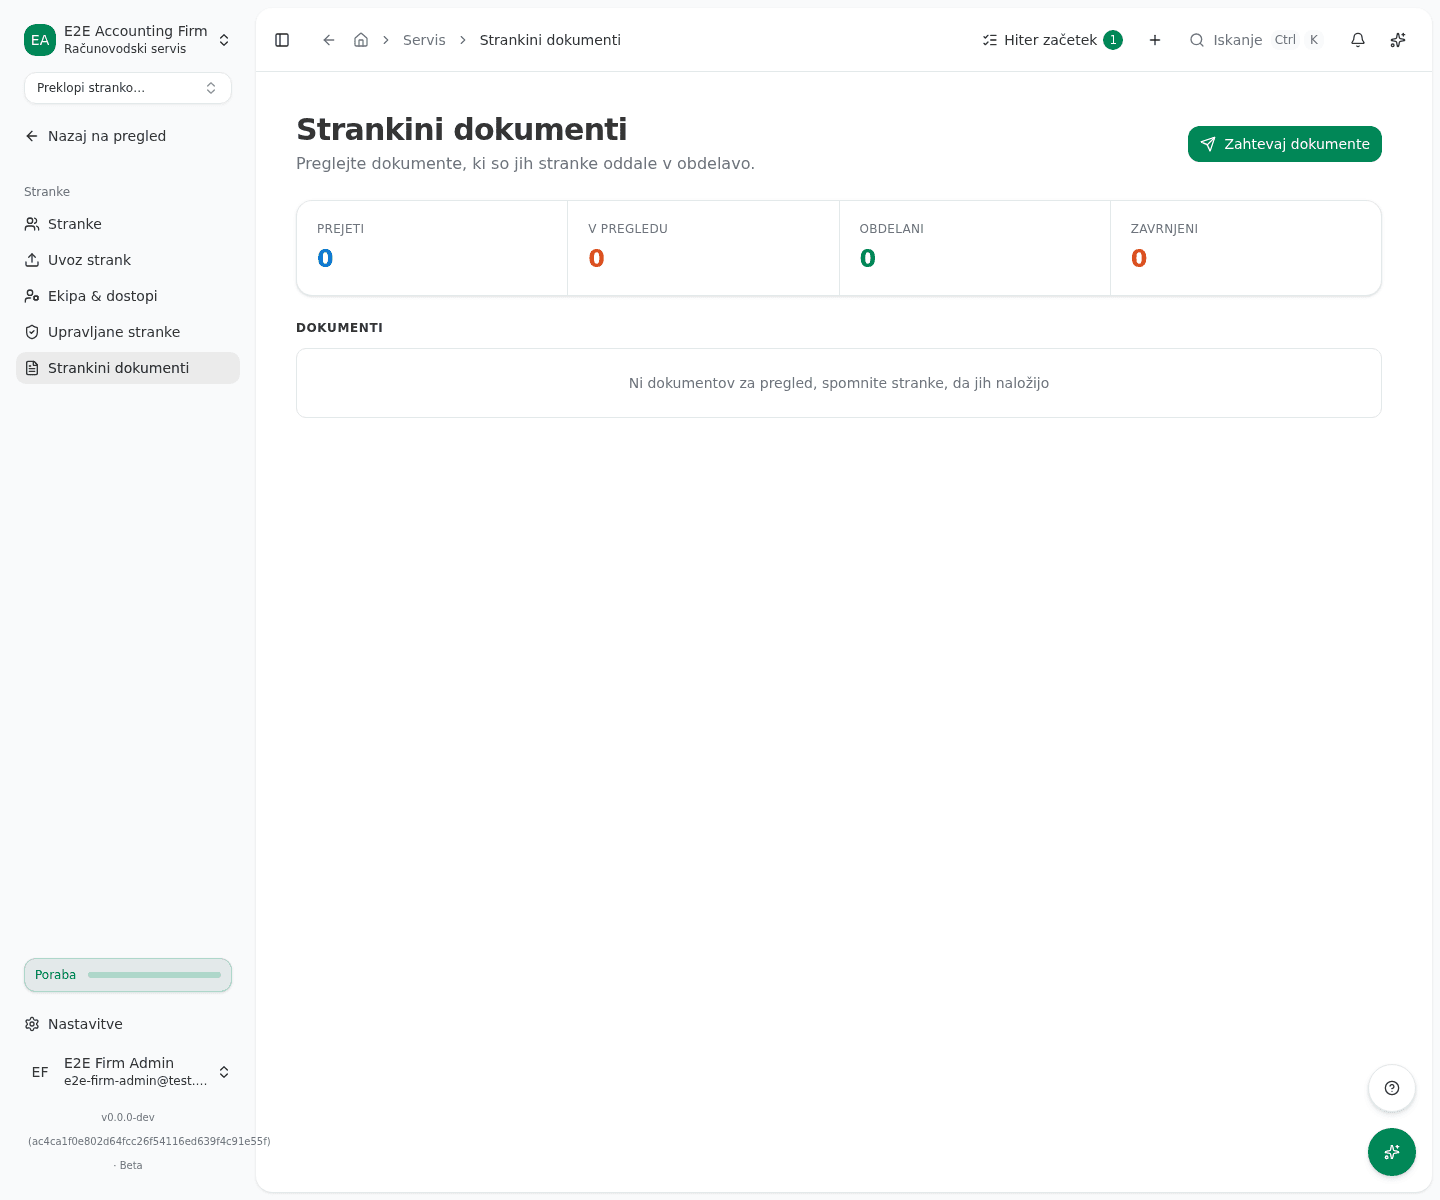Open Stranke in the sidebar
The width and height of the screenshot is (1440, 1200).
click(128, 224)
